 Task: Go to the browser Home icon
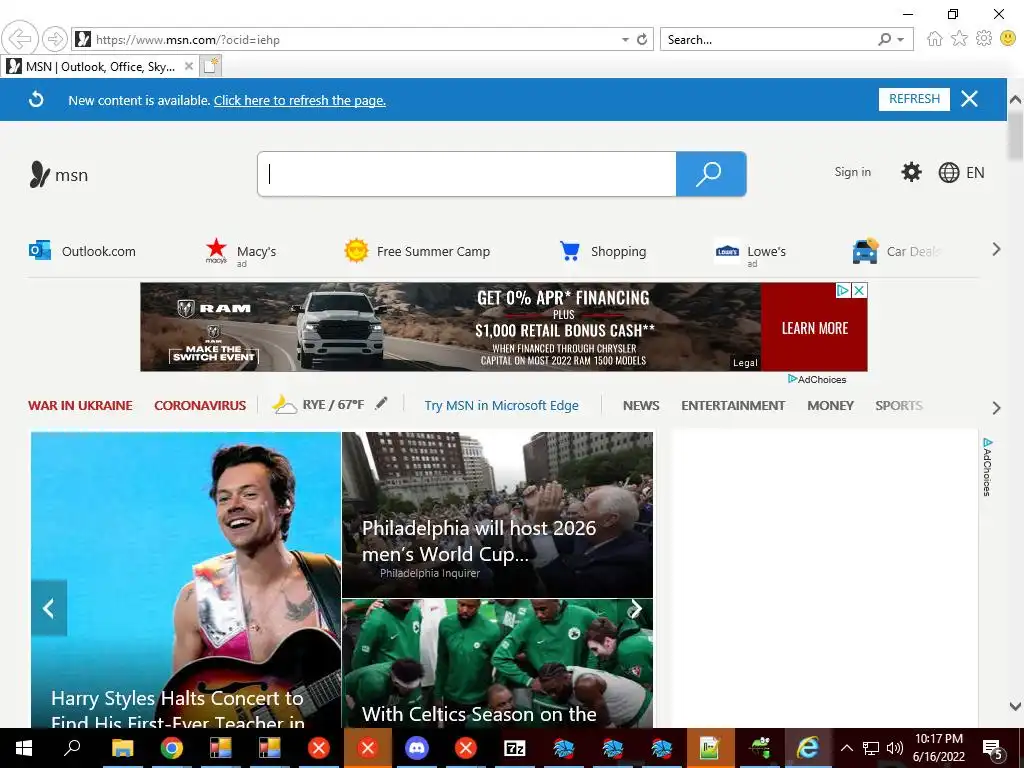coord(935,39)
